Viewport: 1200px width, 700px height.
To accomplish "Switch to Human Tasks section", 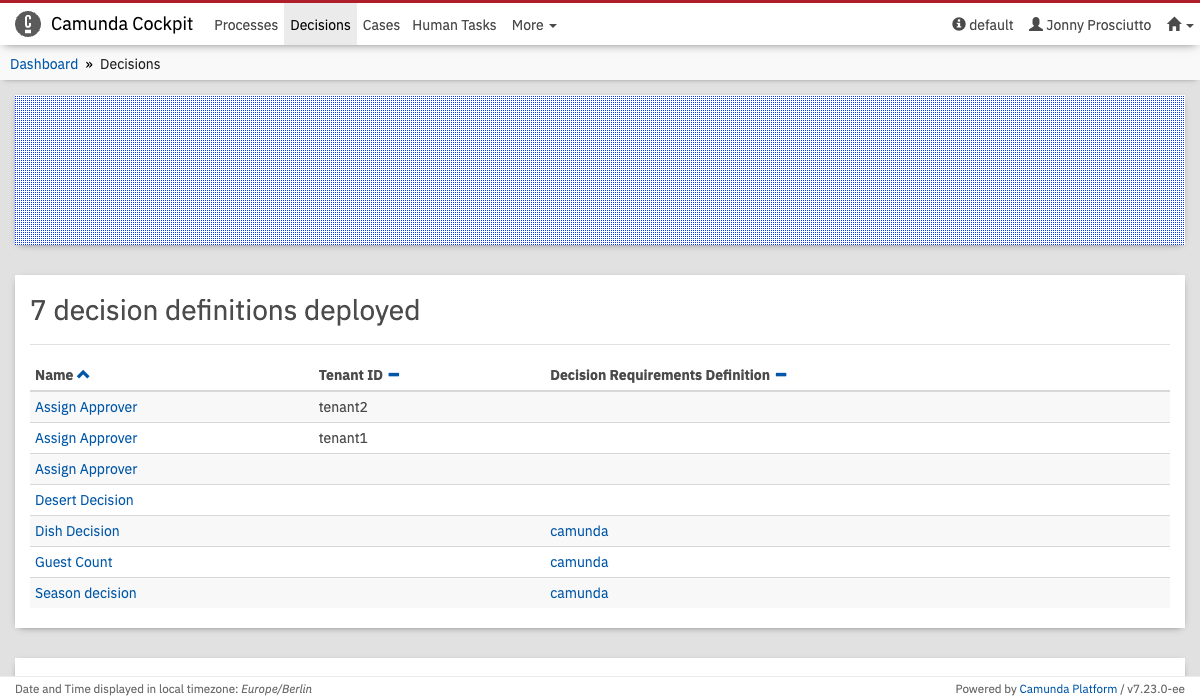I will point(454,25).
